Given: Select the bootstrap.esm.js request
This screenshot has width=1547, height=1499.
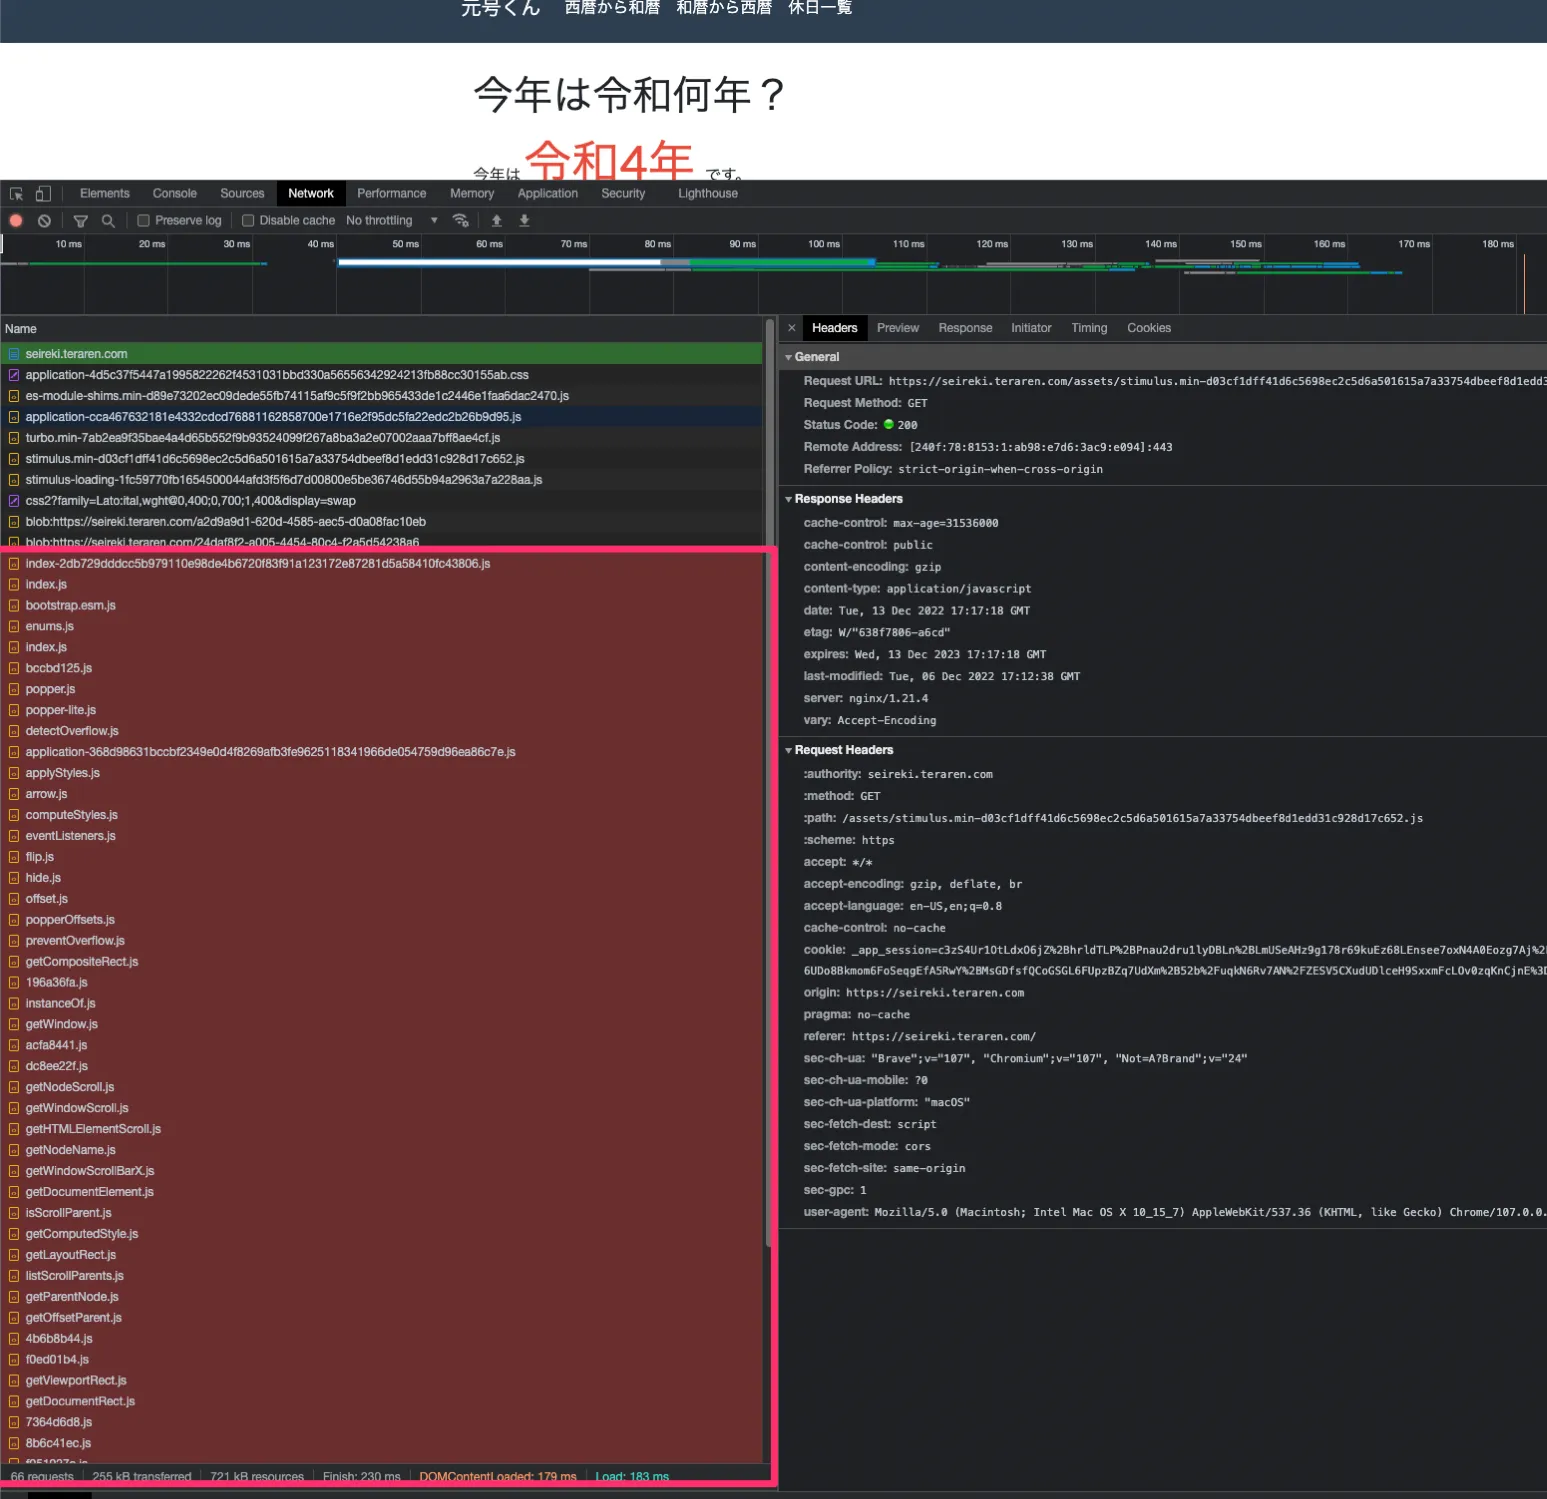Looking at the screenshot, I should click(70, 606).
